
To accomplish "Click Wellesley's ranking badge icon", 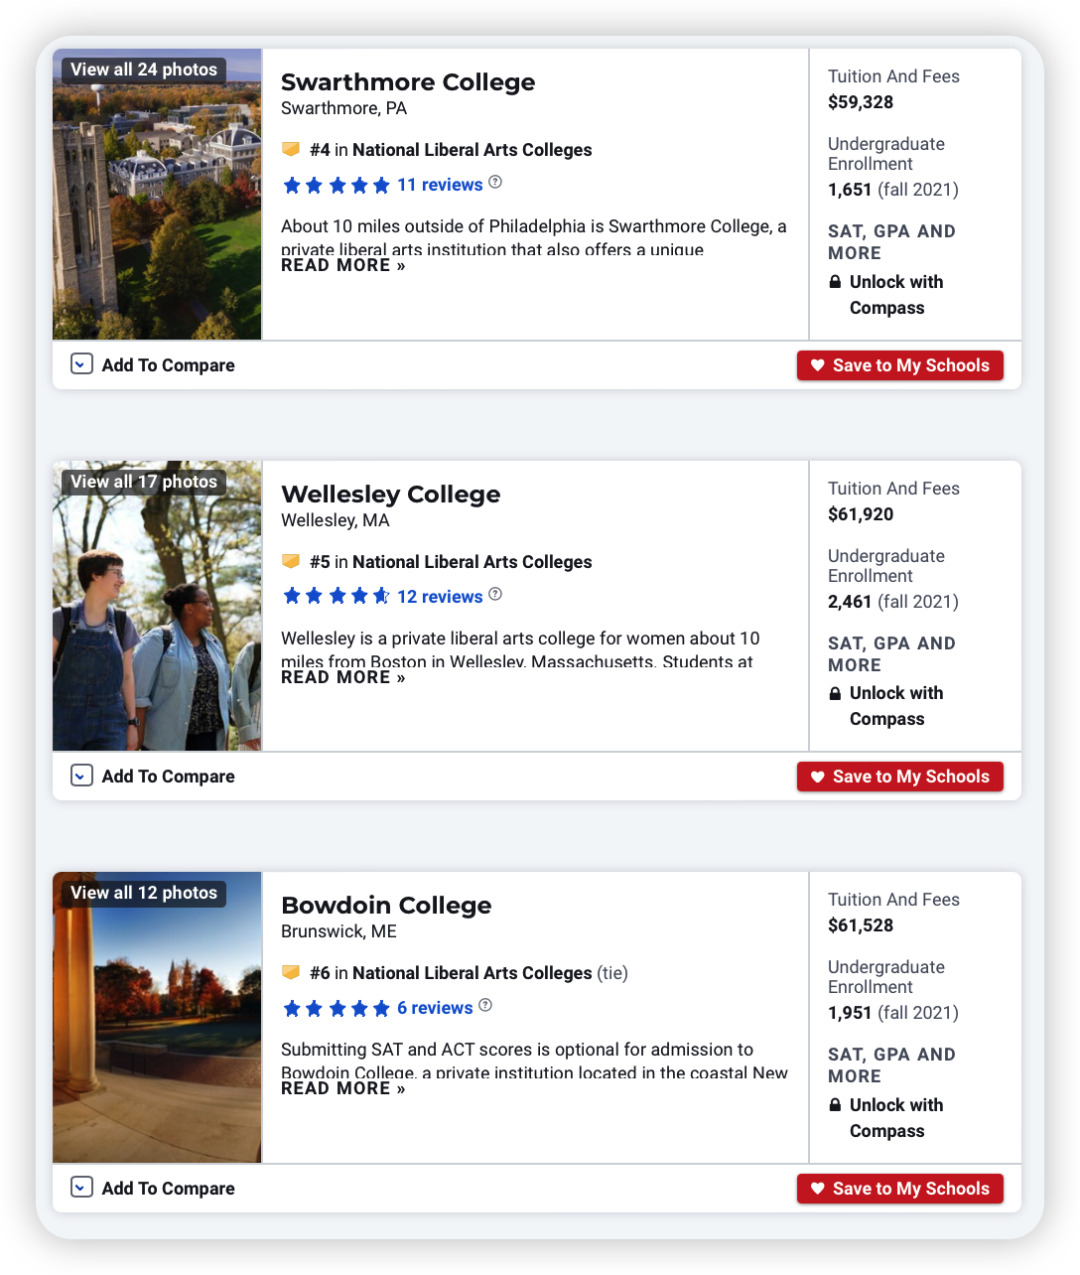I will coord(291,561).
